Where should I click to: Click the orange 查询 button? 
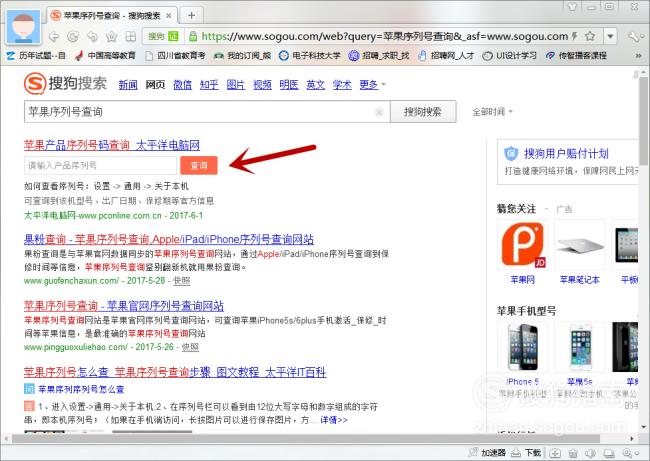pos(199,165)
